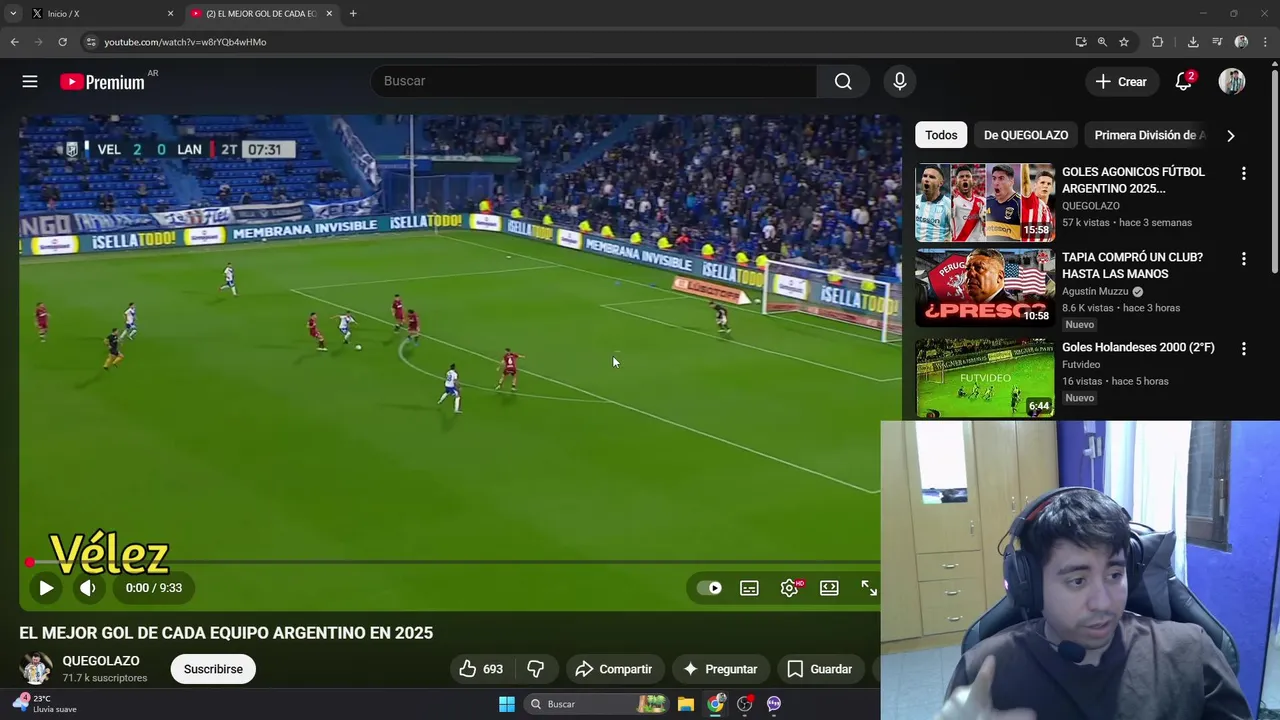Start voice search with the microphone icon
This screenshot has height=720, width=1280.
pyautogui.click(x=900, y=81)
